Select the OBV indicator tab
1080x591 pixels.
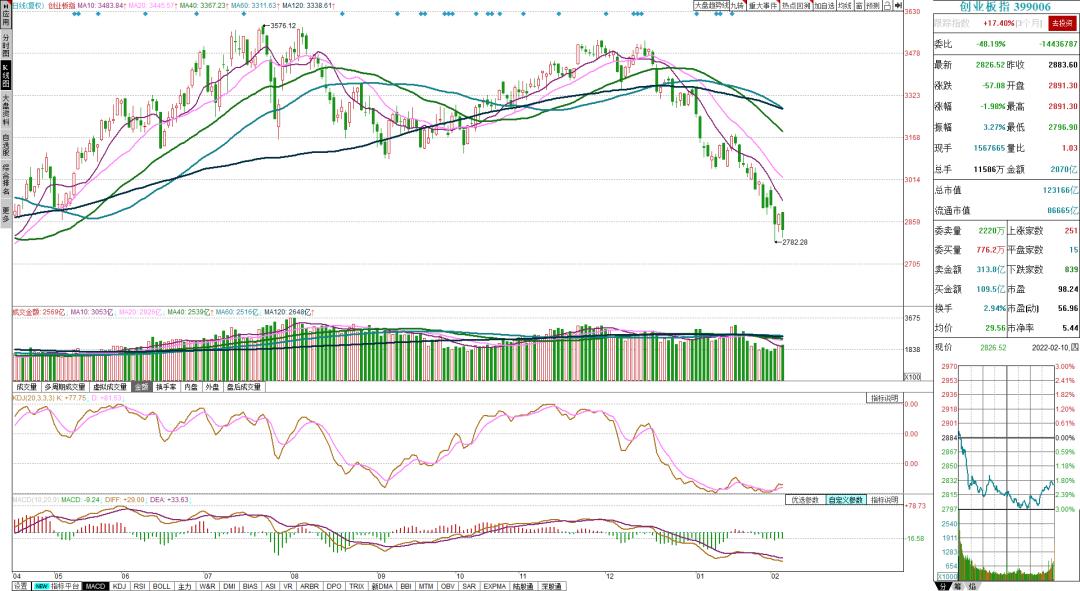pyautogui.click(x=448, y=586)
